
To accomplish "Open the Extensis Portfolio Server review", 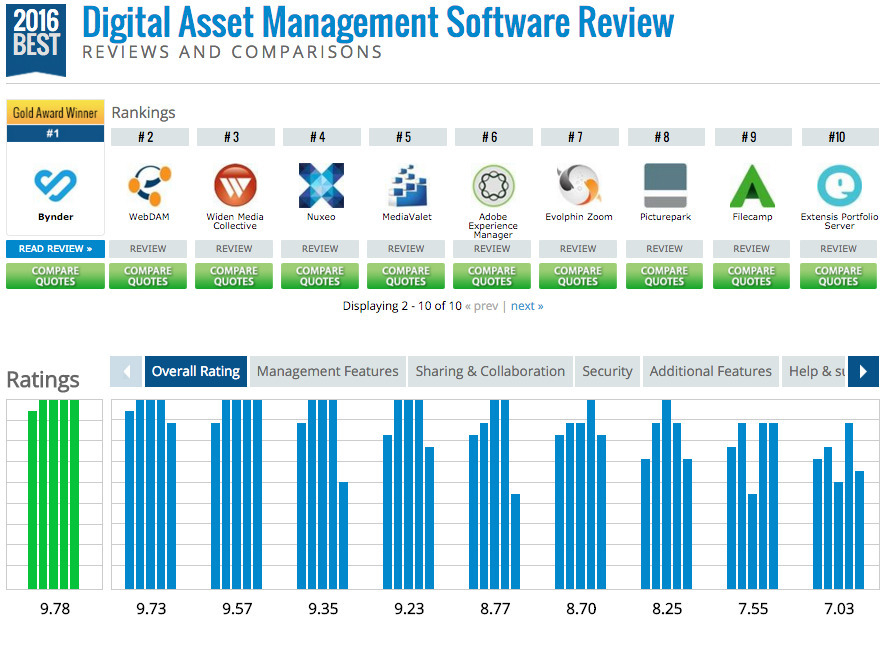I will click(x=838, y=249).
